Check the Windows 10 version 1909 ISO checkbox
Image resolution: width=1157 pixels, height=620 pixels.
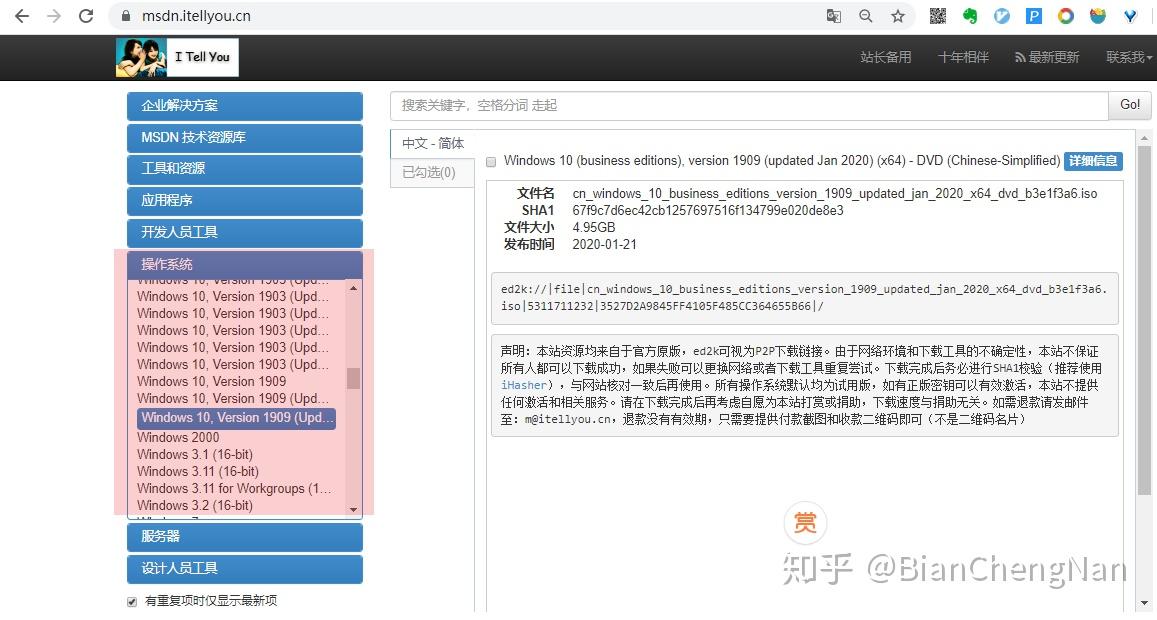(x=491, y=161)
